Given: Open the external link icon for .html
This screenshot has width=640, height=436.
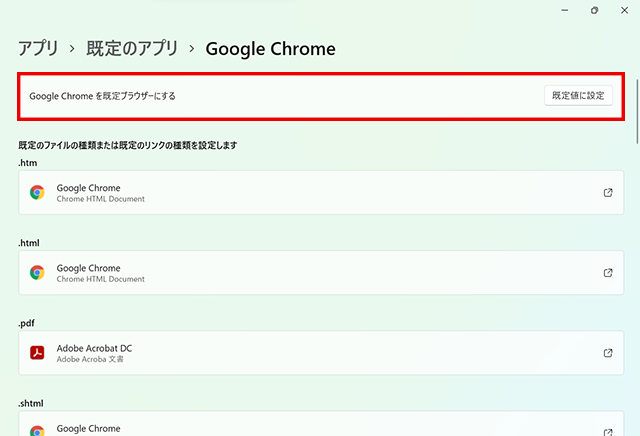Looking at the screenshot, I should (608, 272).
